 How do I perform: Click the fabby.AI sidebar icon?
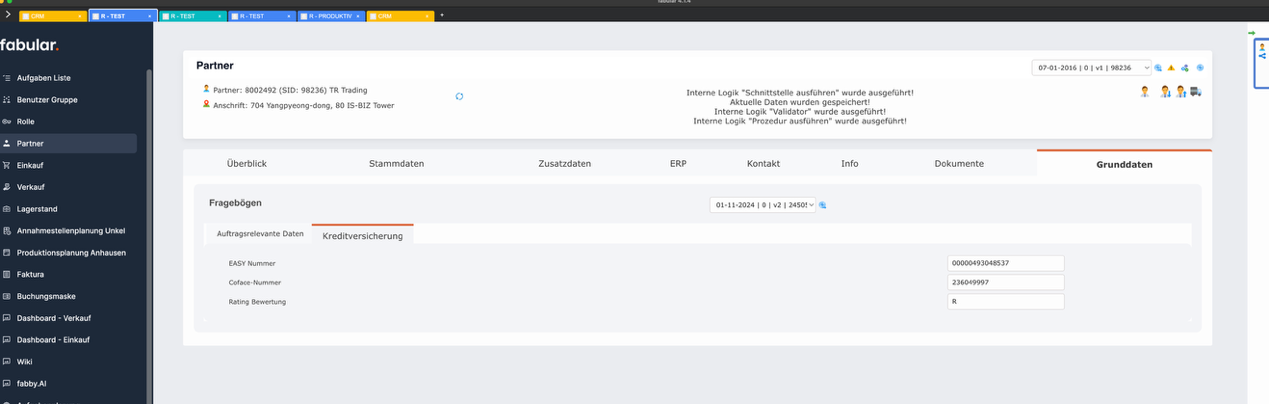[x=7, y=383]
